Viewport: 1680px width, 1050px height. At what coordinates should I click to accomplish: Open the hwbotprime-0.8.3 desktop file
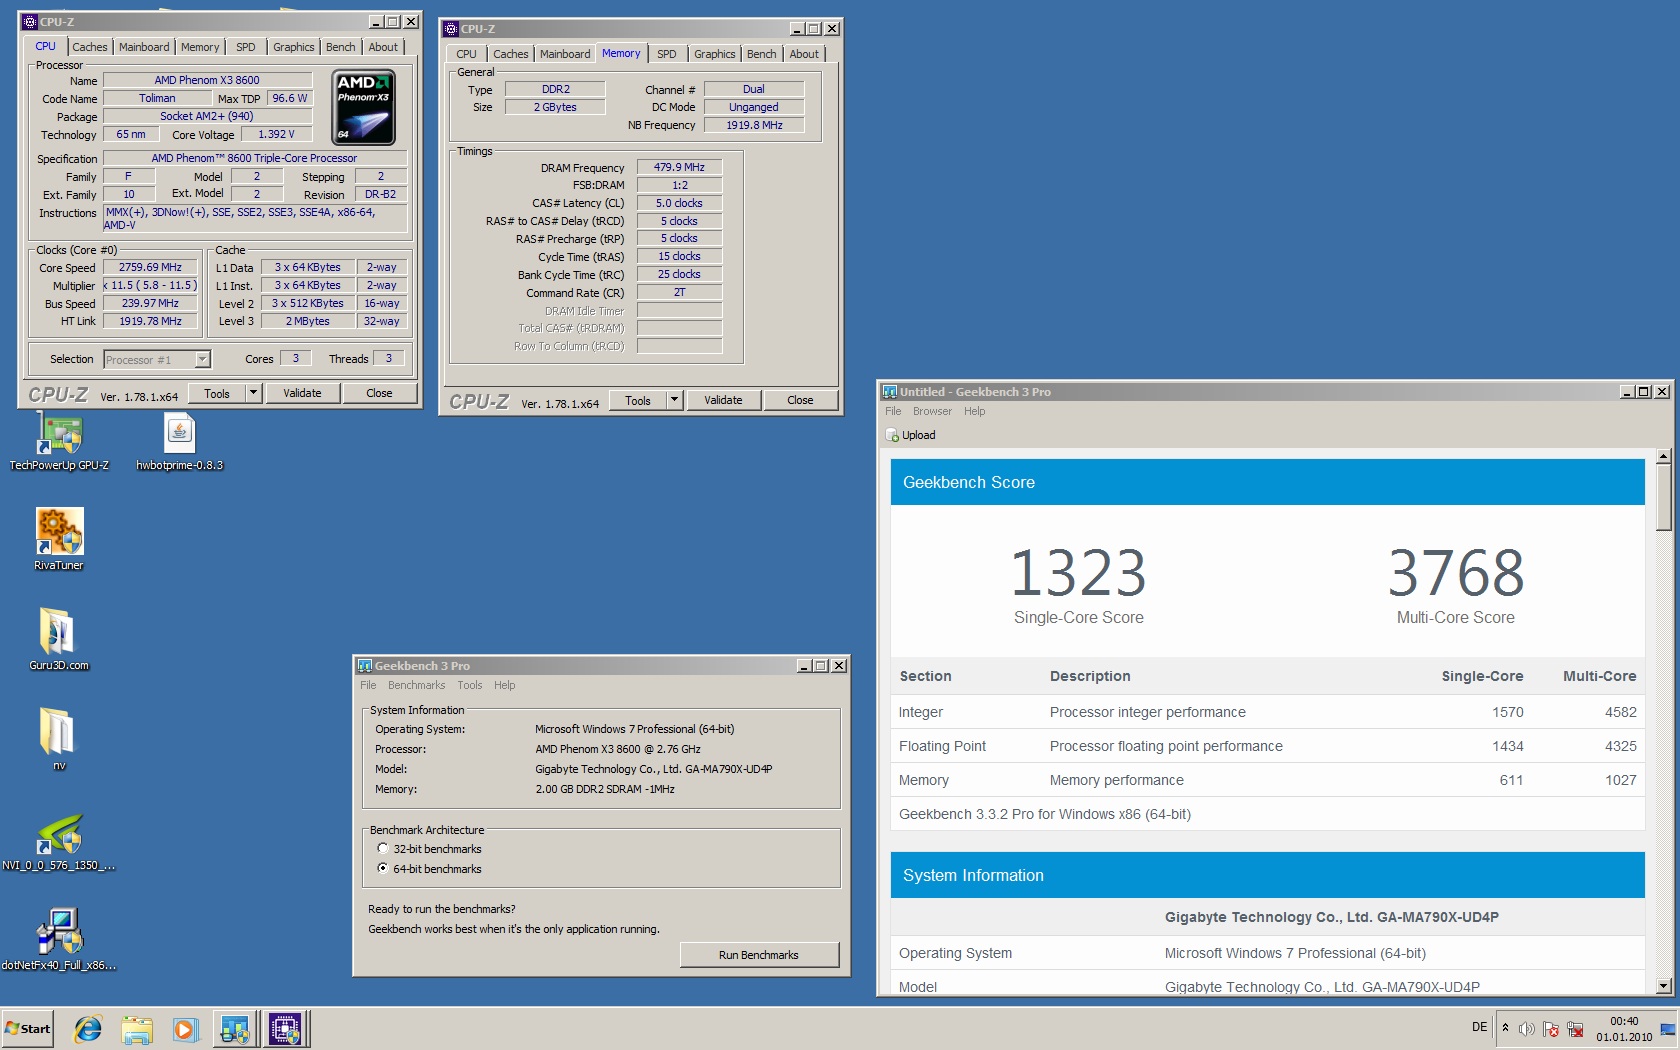tap(180, 441)
